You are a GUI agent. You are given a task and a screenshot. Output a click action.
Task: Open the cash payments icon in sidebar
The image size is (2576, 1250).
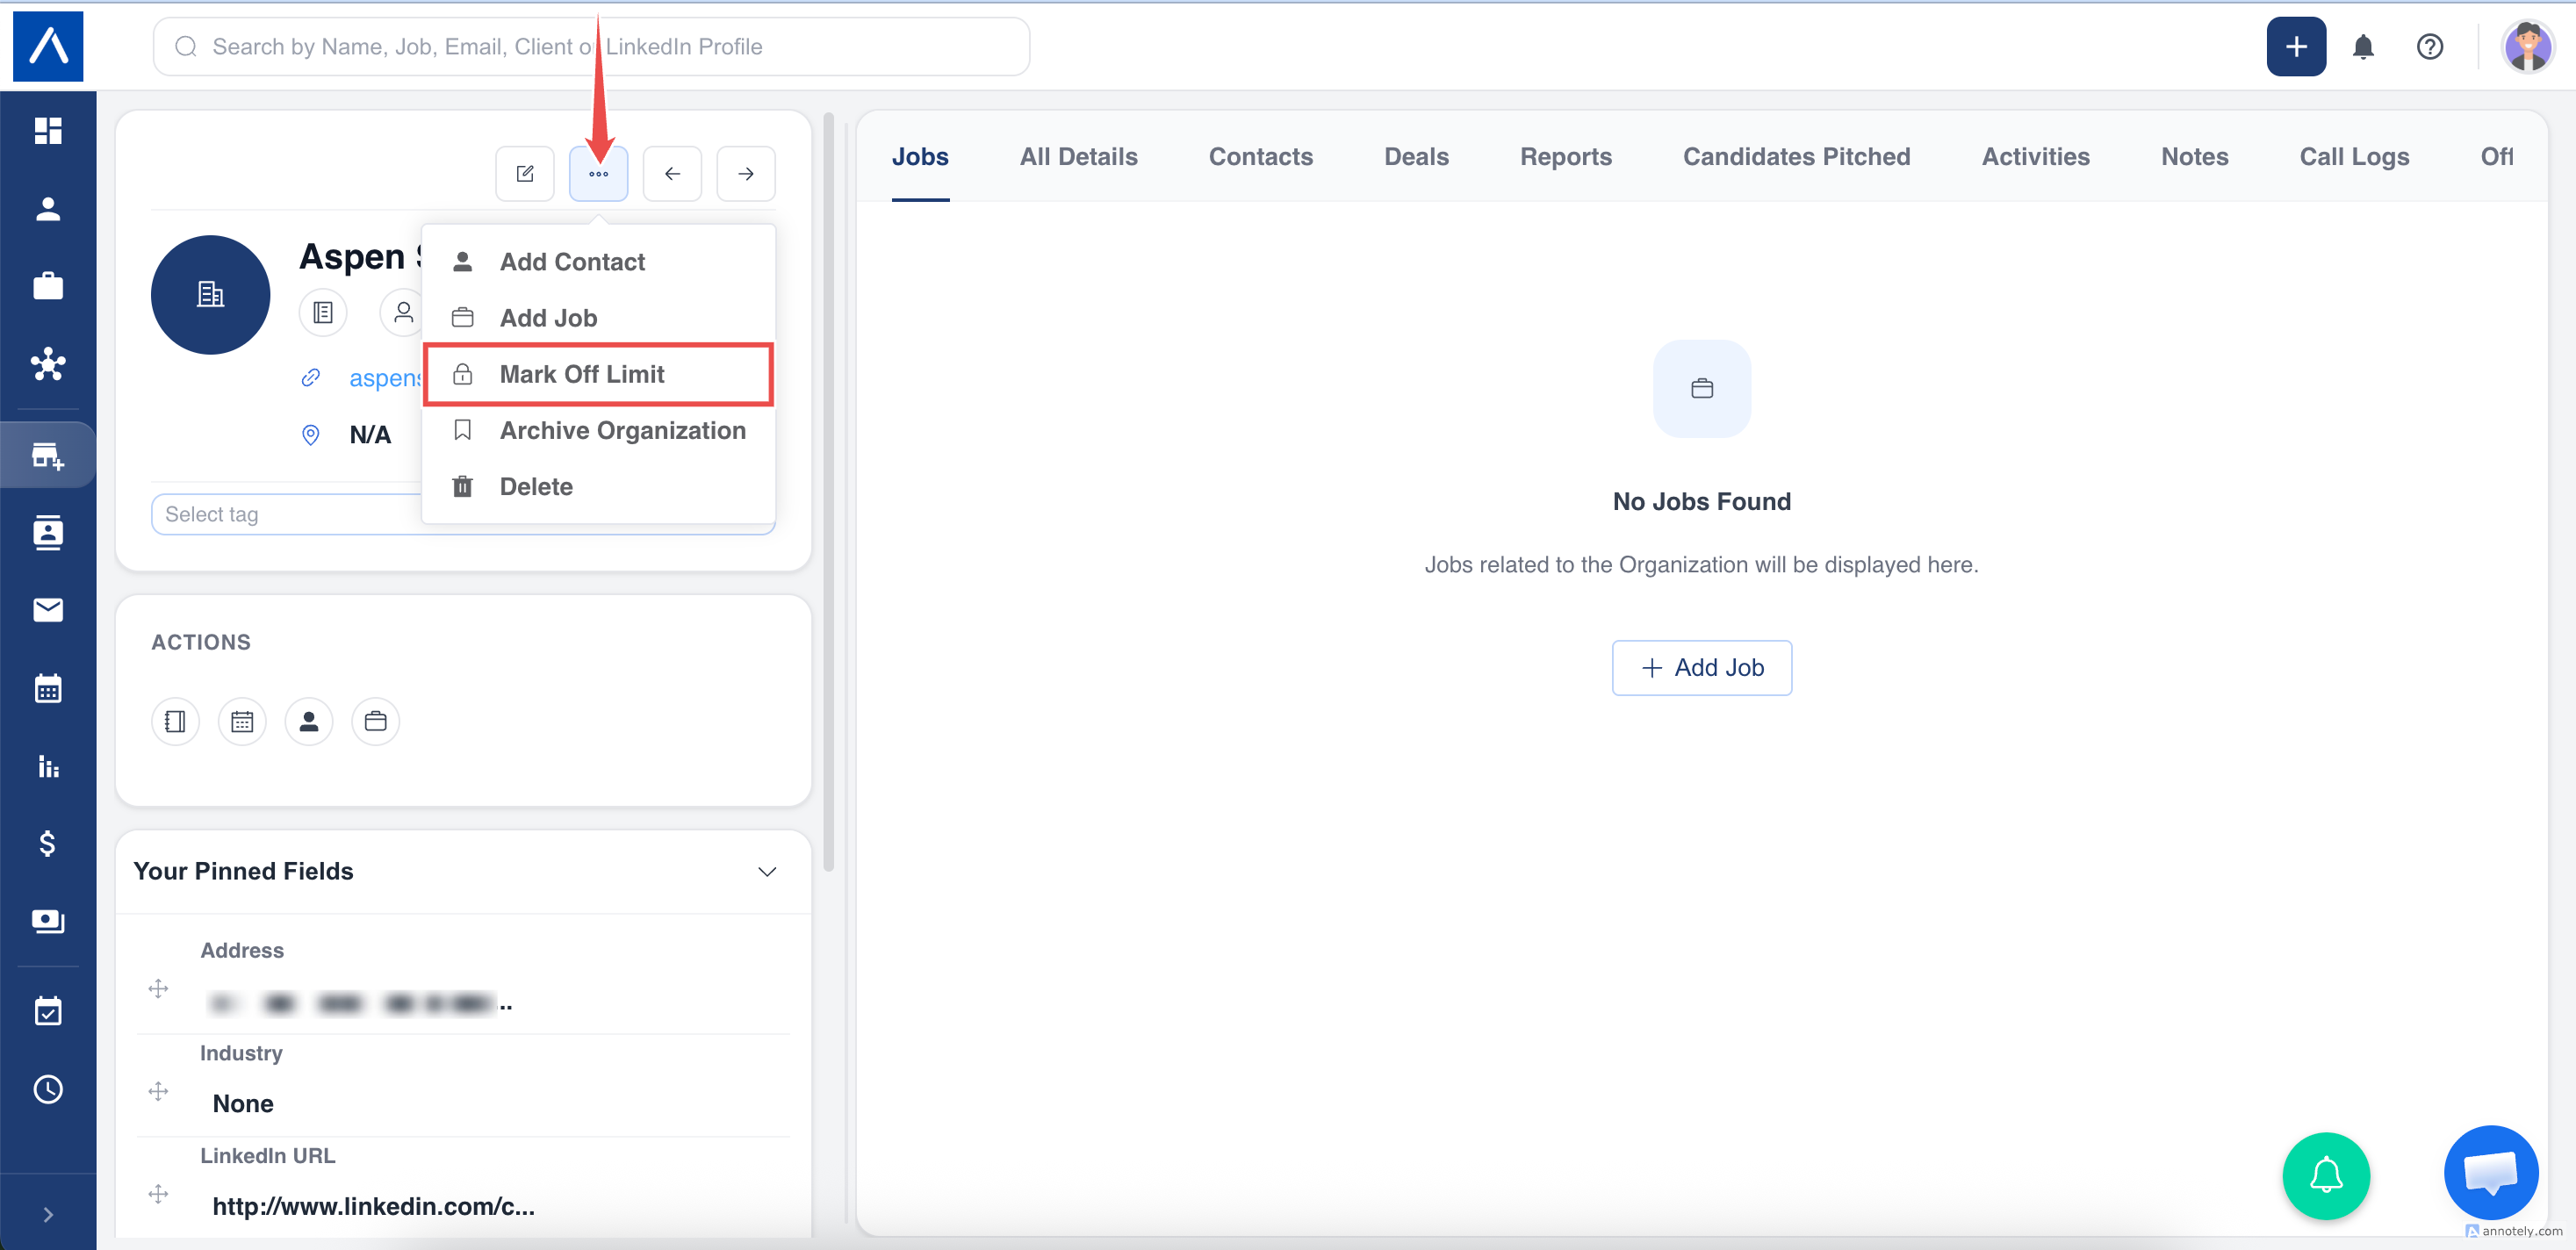click(x=48, y=921)
